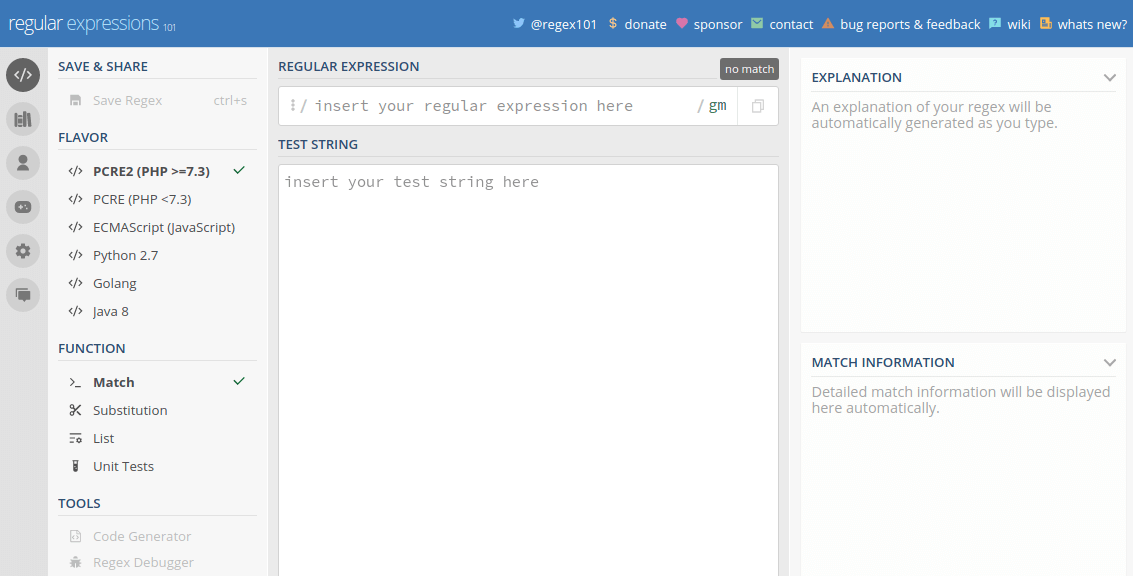The width and height of the screenshot is (1133, 576).
Task: Select the Python 2.7 flavor
Action: 127,255
